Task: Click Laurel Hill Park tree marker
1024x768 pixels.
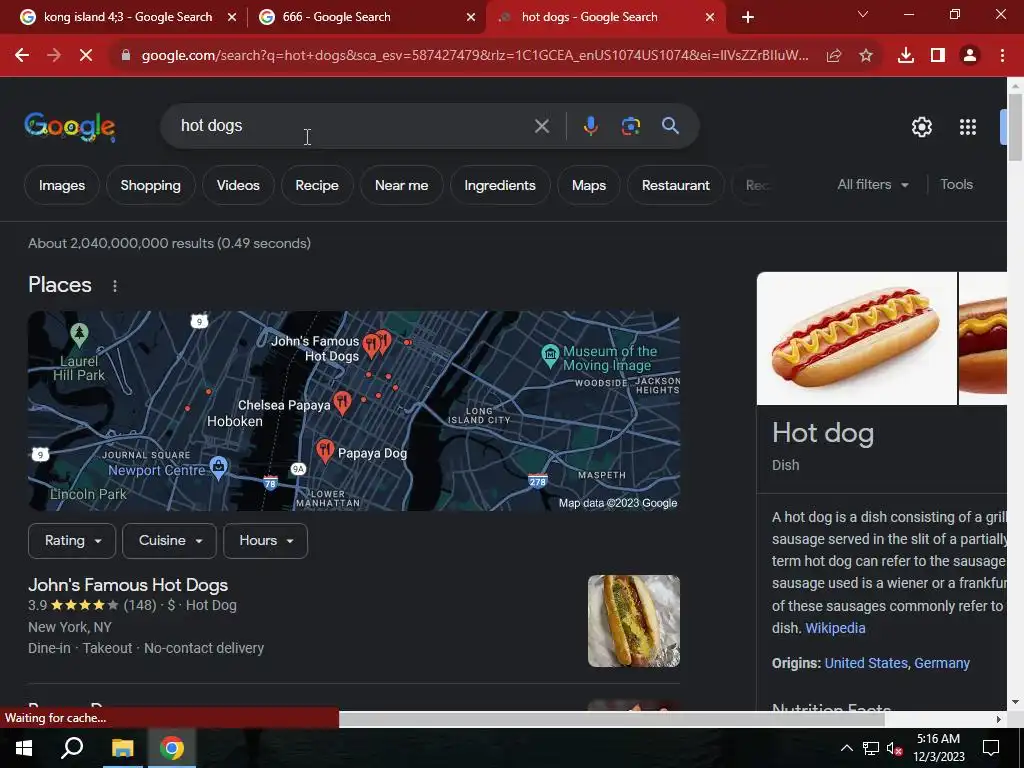Action: (79, 334)
